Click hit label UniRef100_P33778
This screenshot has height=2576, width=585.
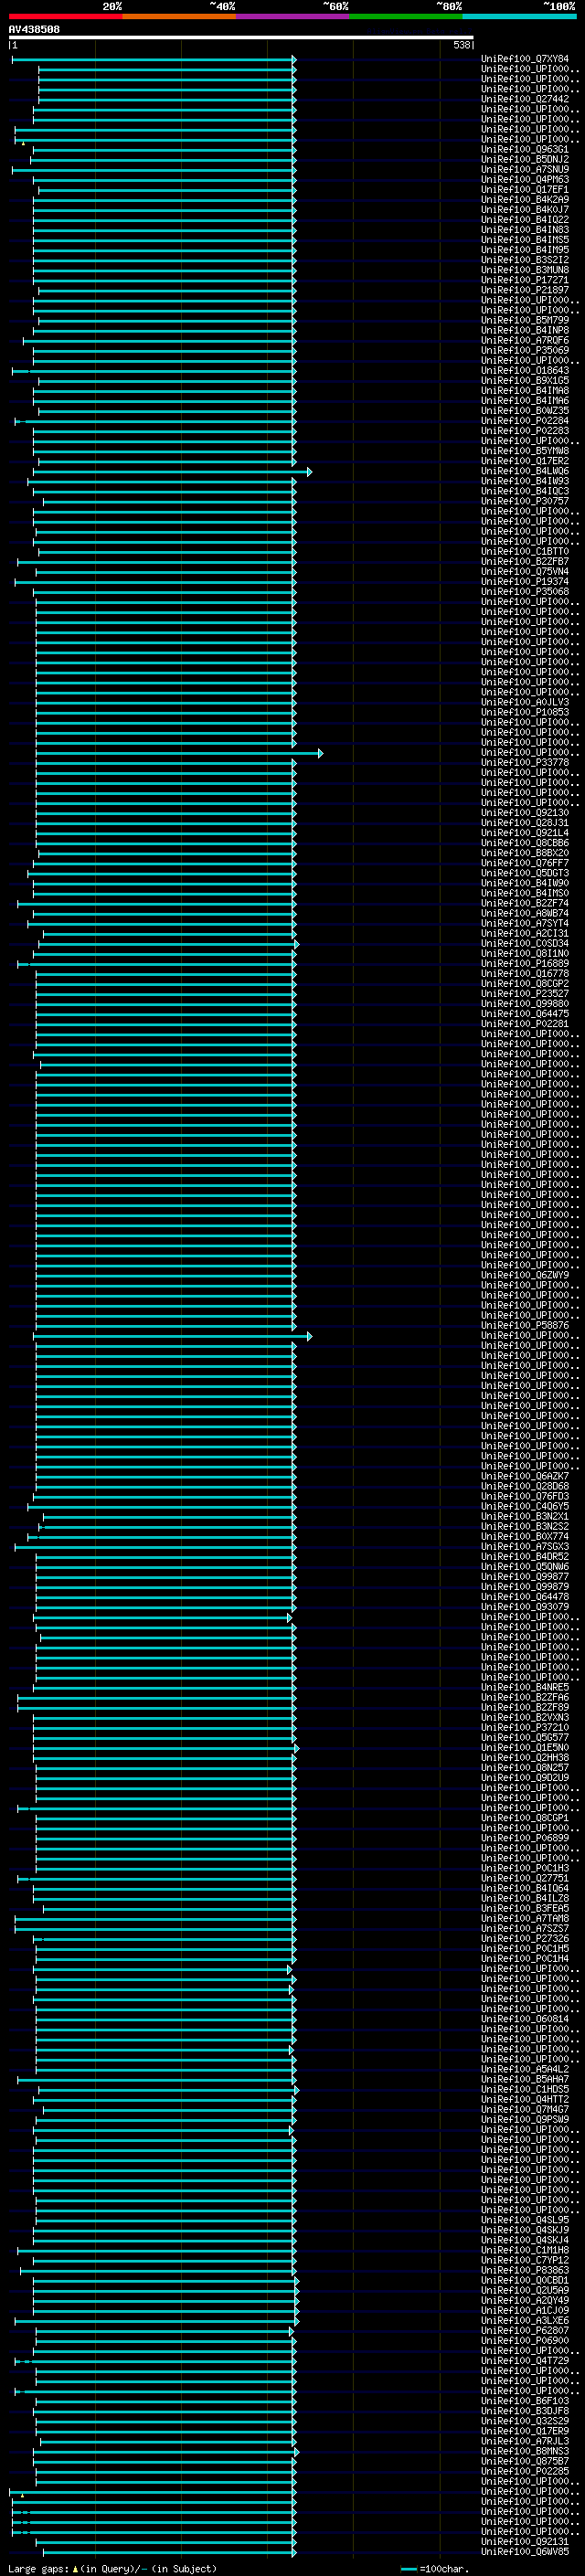coord(525,763)
